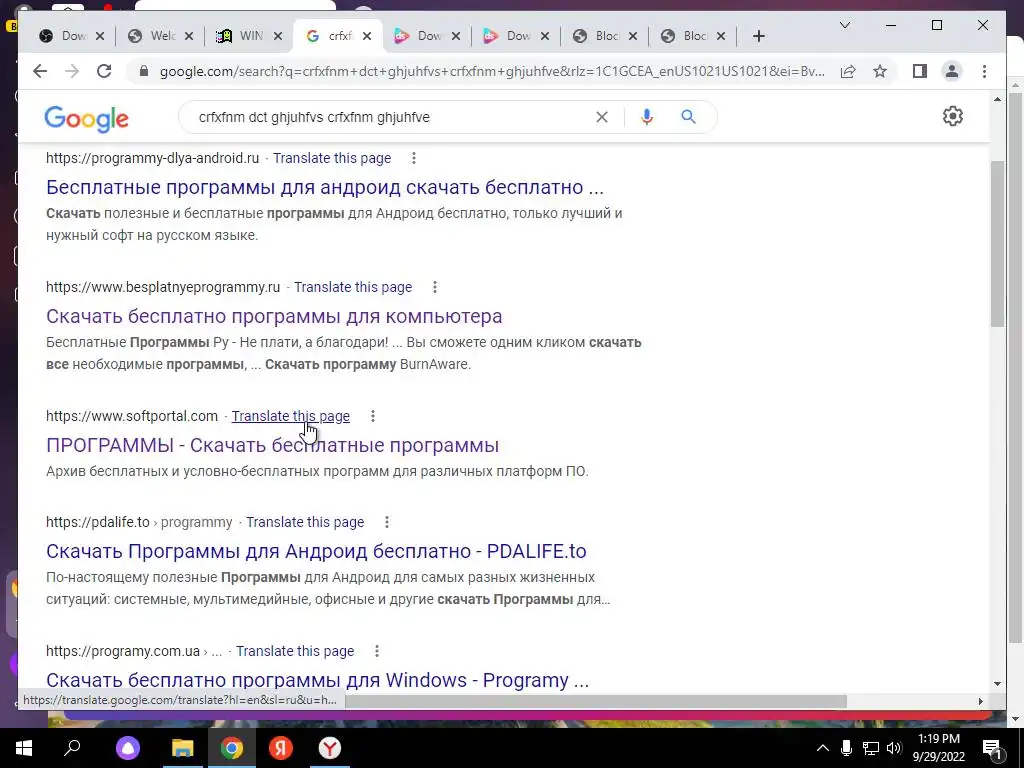Open ПРОГРАММЫ - Скачать бесплатные программы result
Image resolution: width=1024 pixels, height=768 pixels.
click(x=272, y=445)
